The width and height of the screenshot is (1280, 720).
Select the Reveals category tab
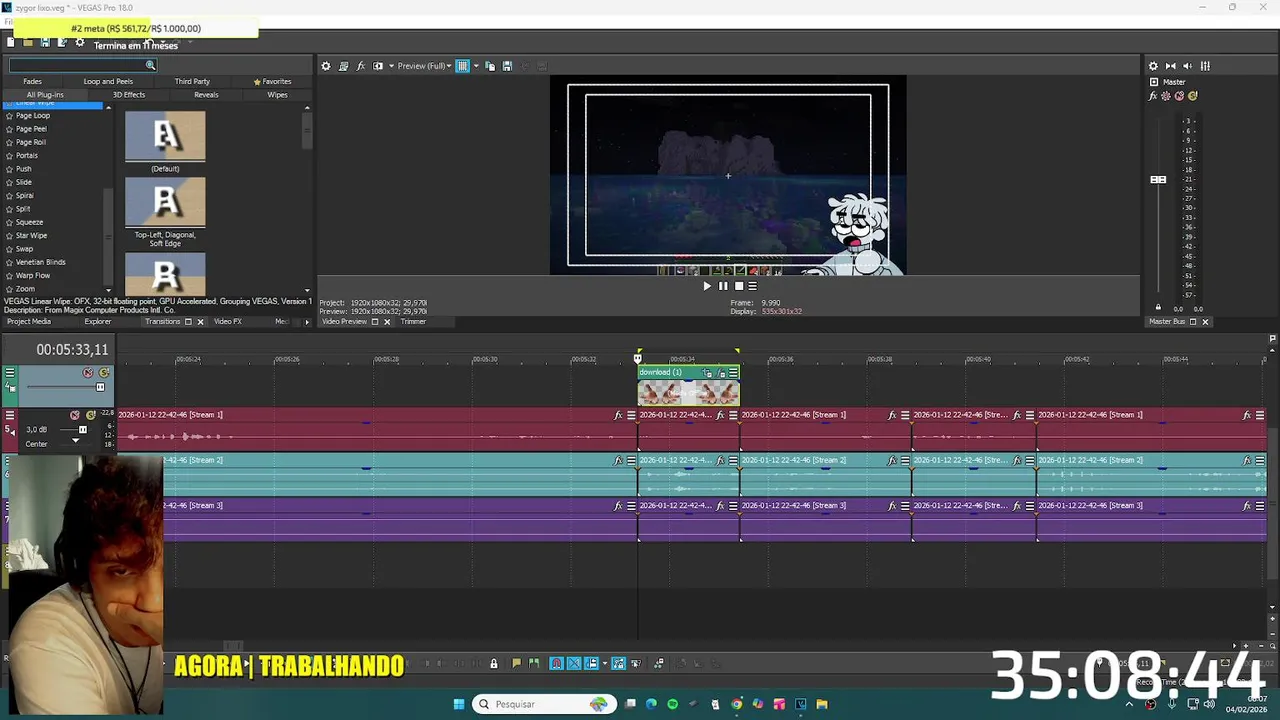pyautogui.click(x=206, y=95)
